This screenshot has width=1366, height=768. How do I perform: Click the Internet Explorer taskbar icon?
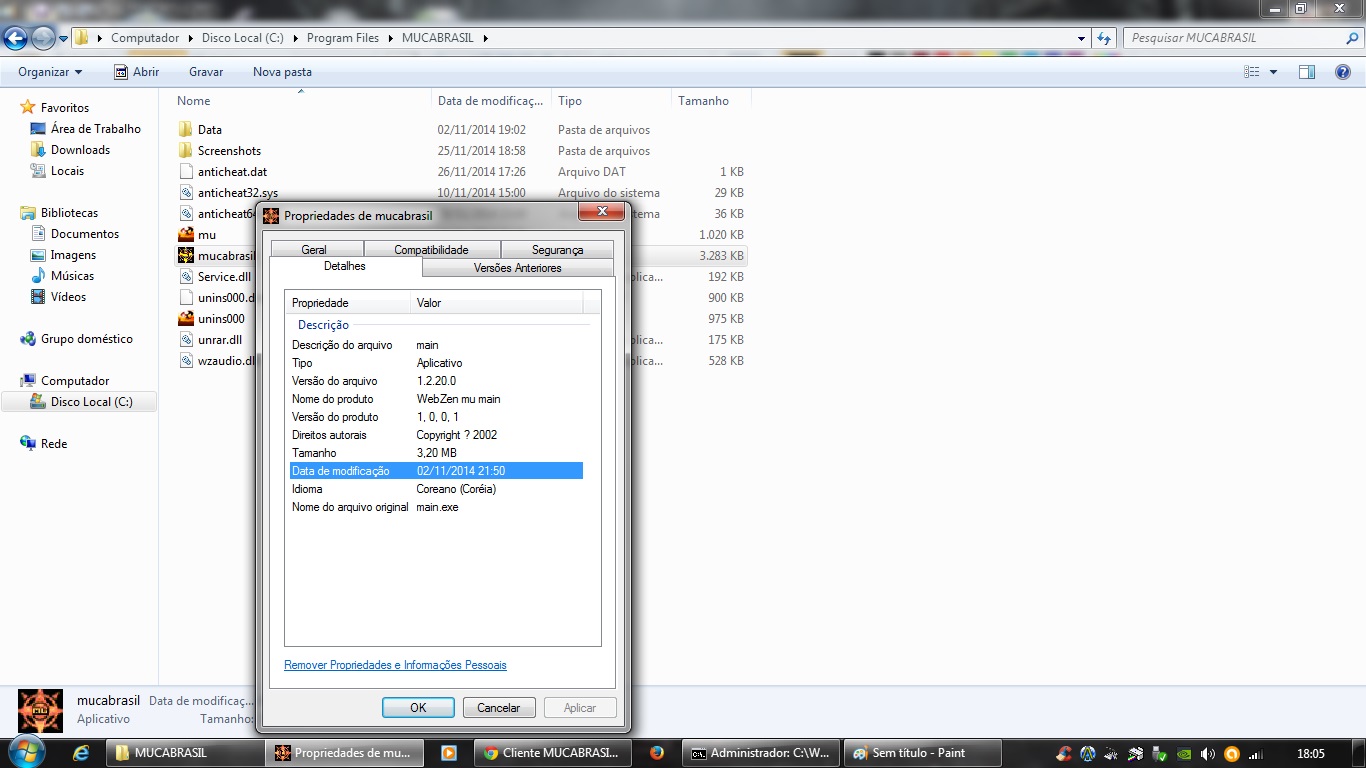point(81,753)
